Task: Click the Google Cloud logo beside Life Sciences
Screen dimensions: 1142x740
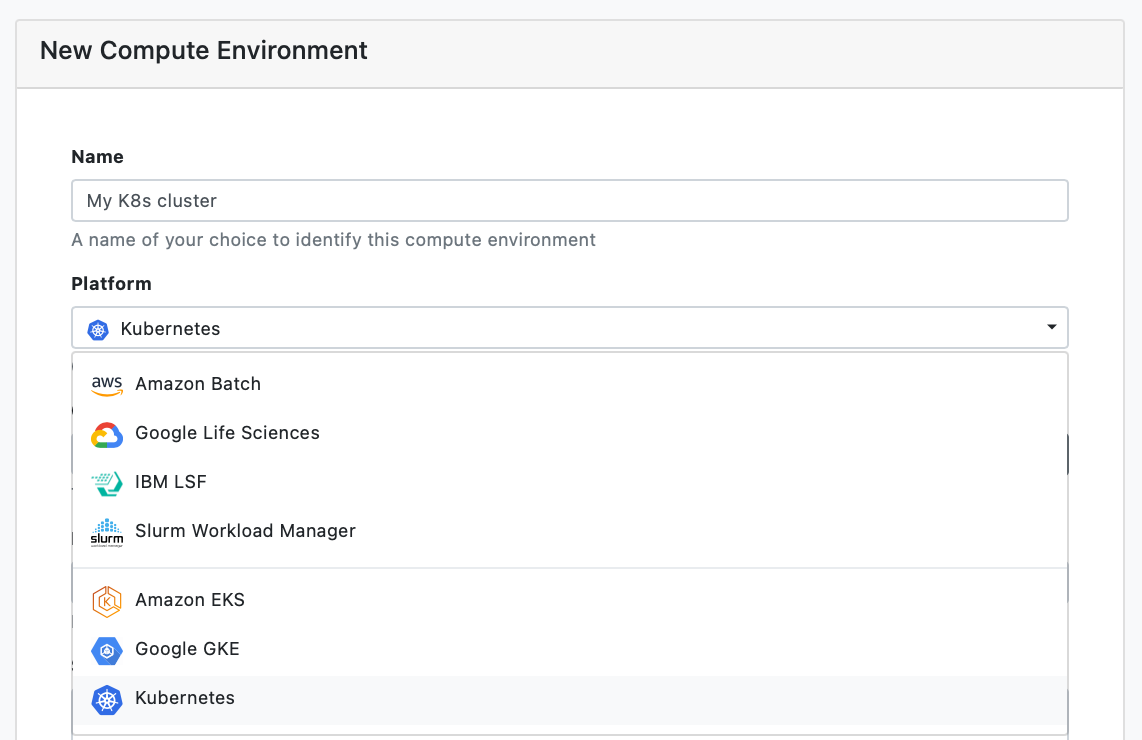Action: [107, 434]
